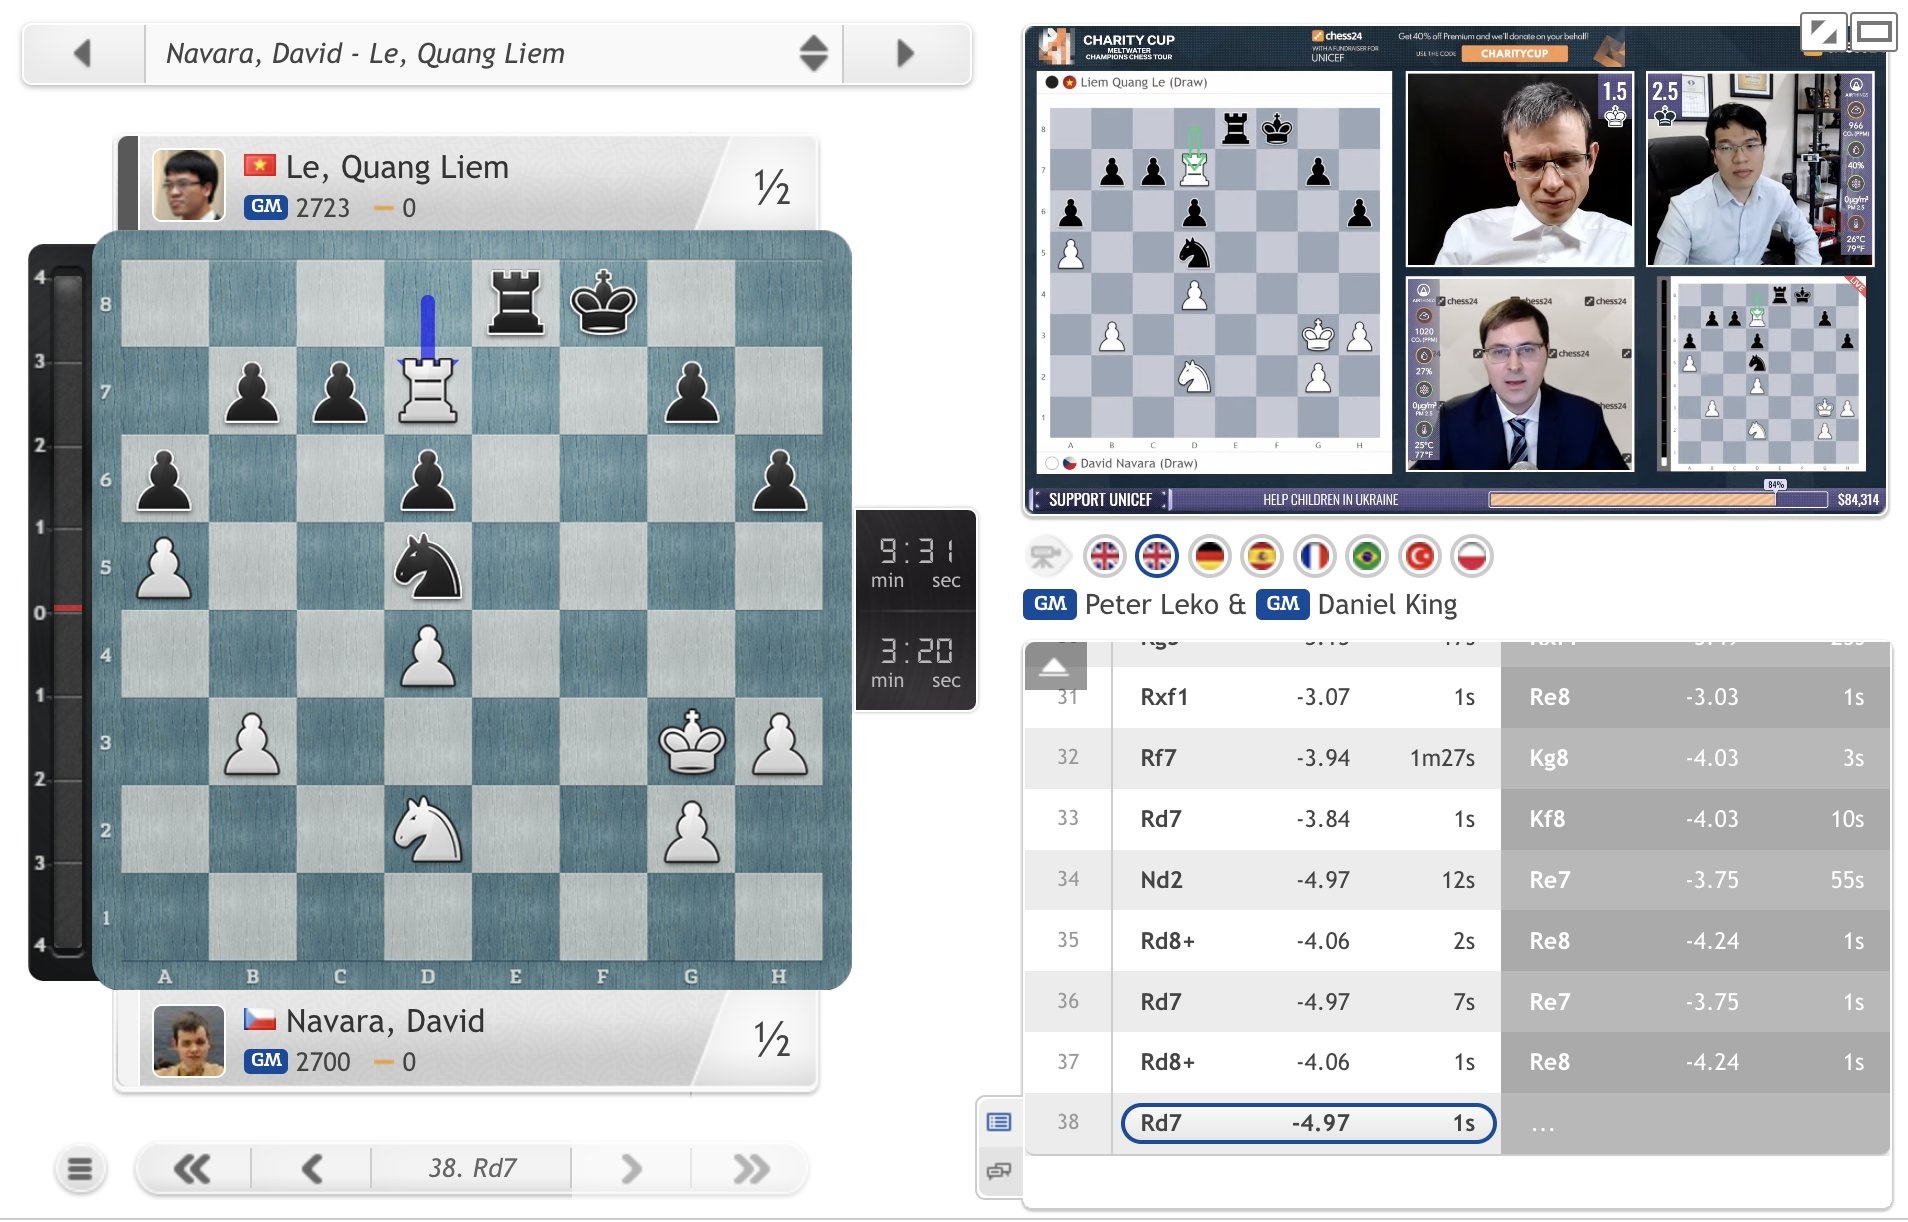
Task: Select Black's move 32 Kg8 in notation
Action: 1548,758
